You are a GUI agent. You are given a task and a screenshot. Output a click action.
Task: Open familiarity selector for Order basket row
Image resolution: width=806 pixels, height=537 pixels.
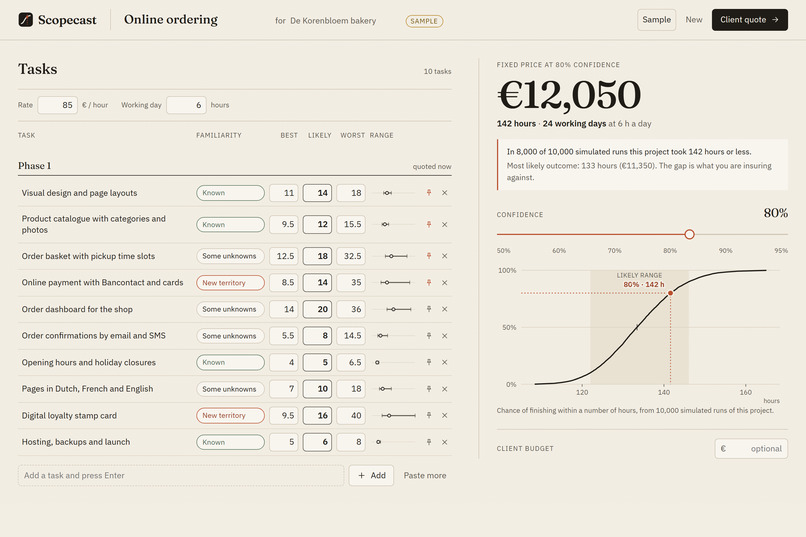click(230, 256)
